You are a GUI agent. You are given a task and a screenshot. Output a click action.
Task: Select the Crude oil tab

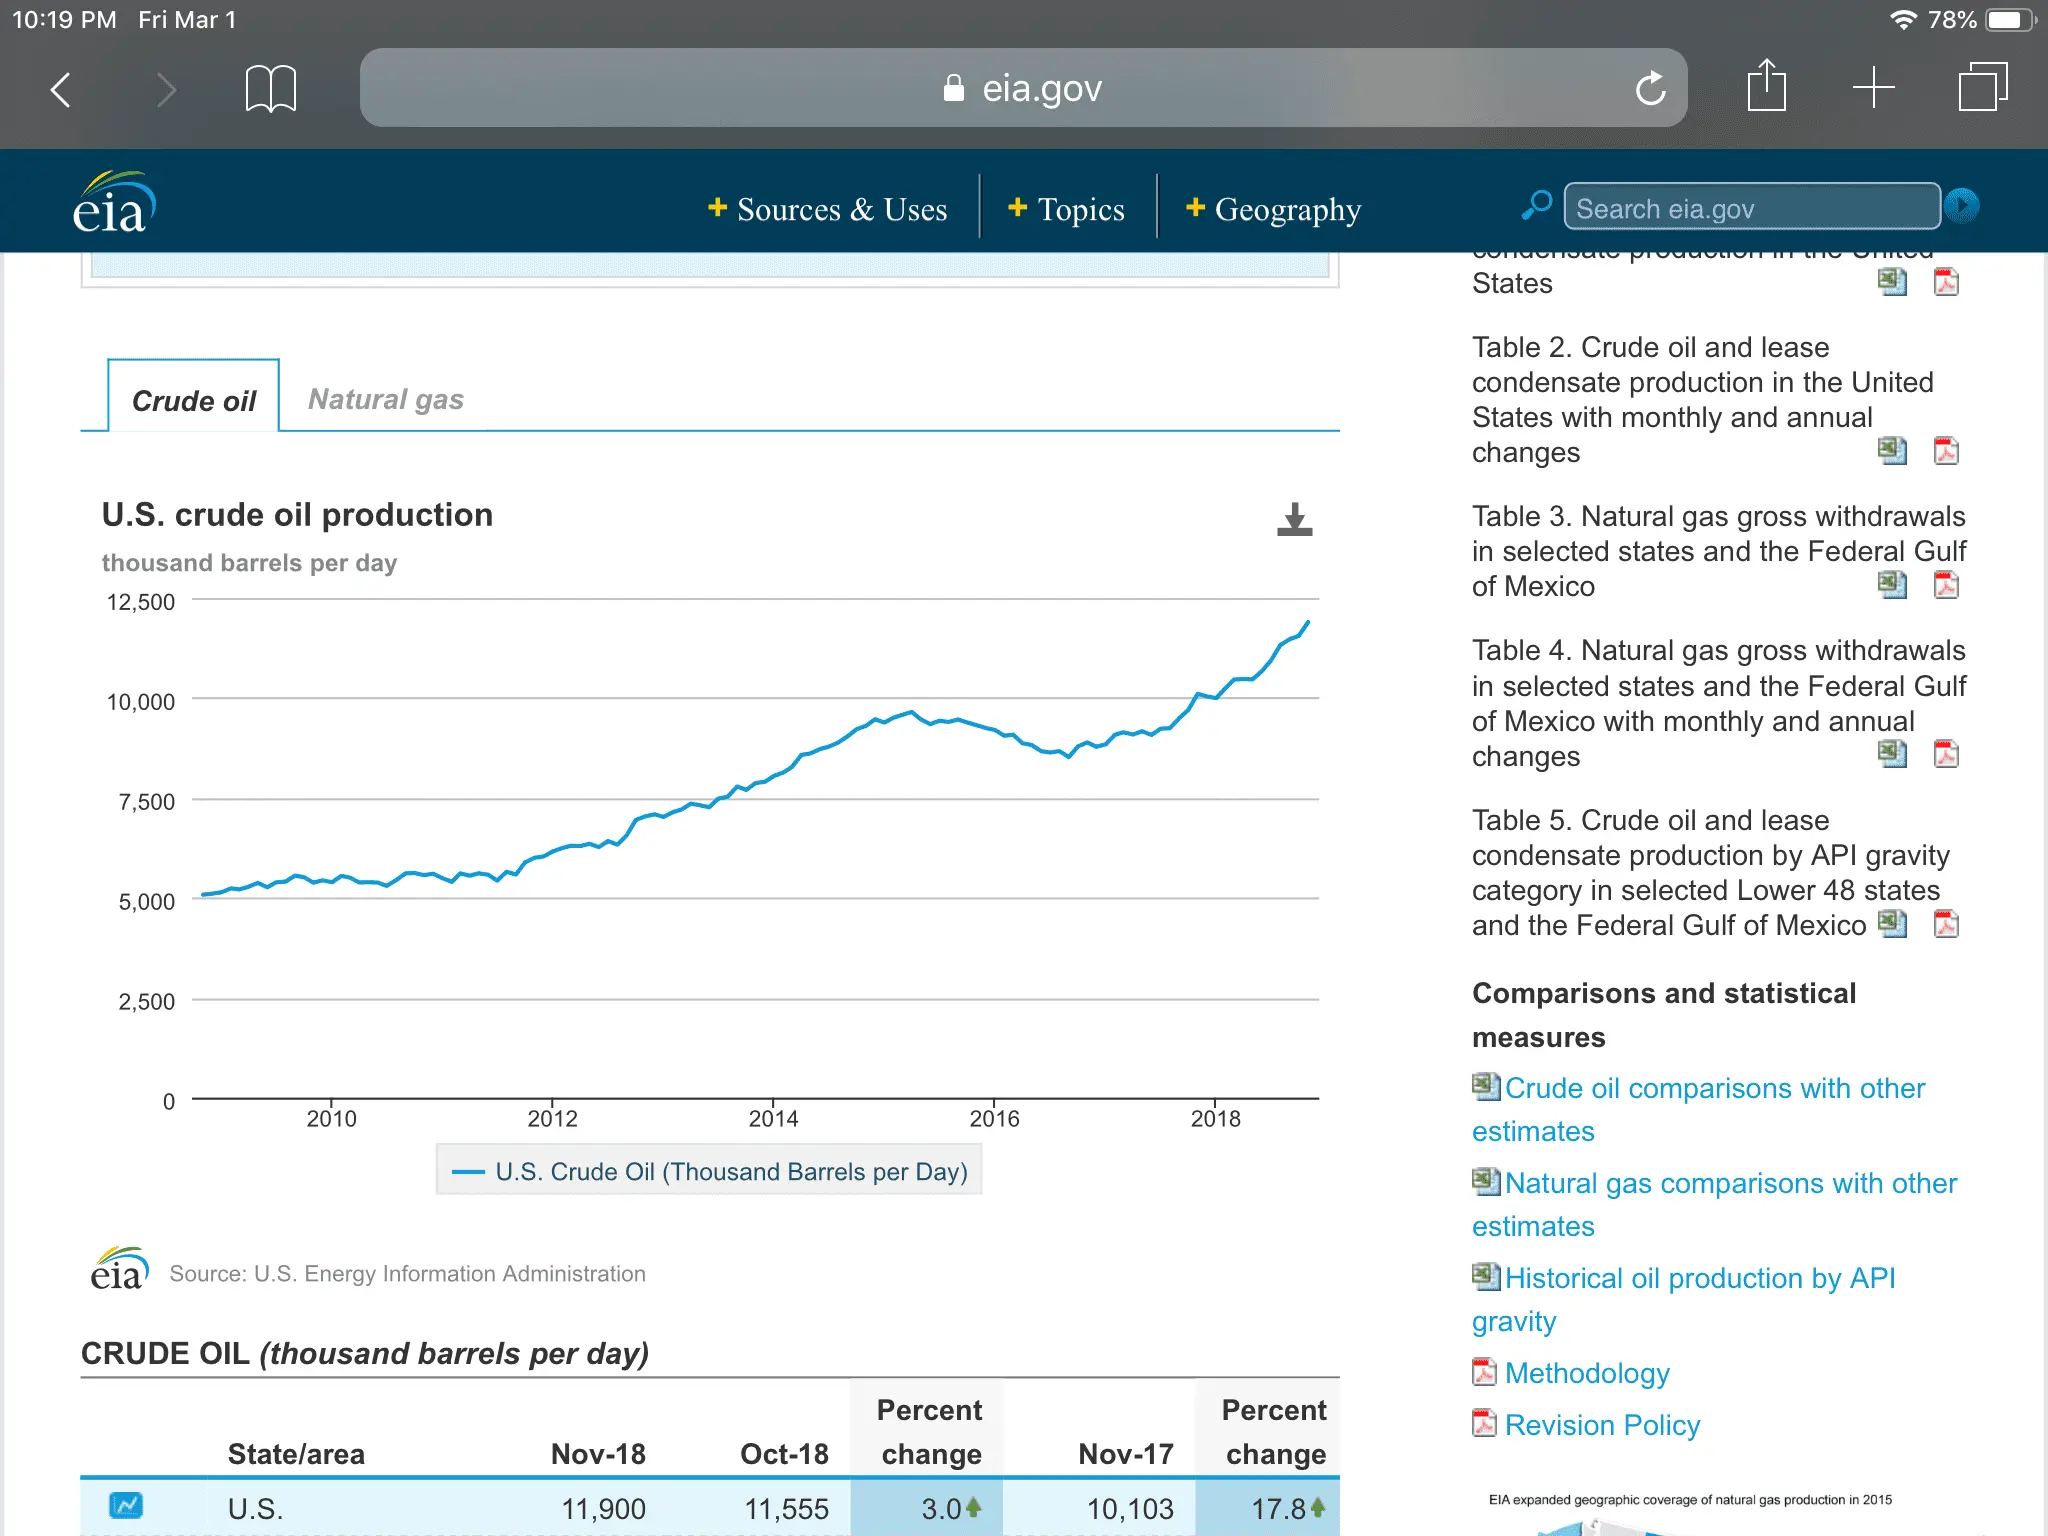pyautogui.click(x=194, y=400)
